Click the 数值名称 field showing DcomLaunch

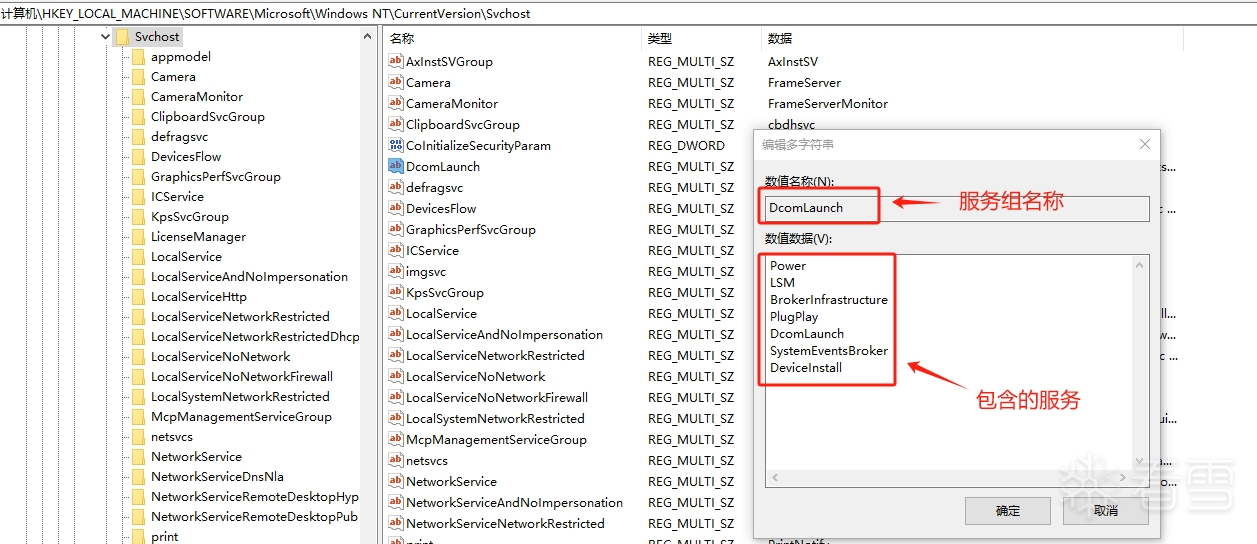[x=957, y=208]
